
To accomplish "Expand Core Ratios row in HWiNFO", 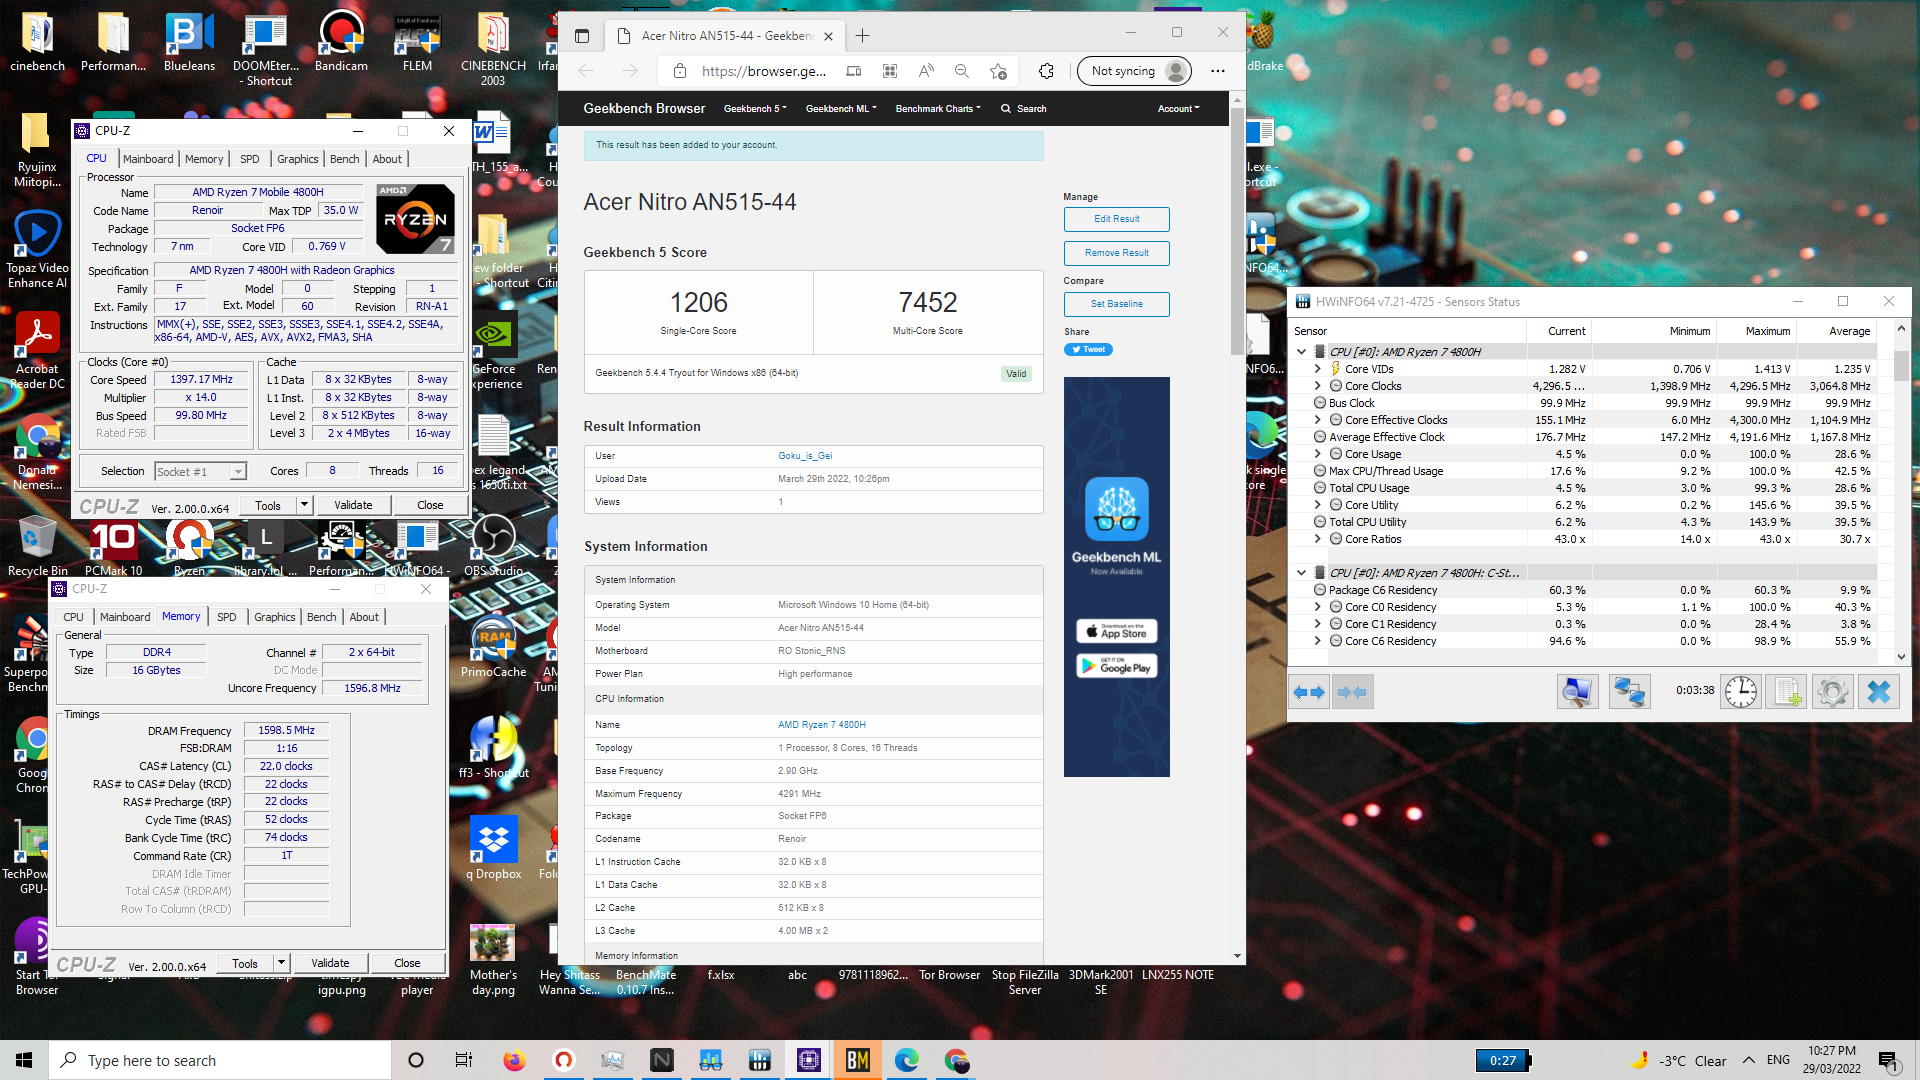I will pyautogui.click(x=1318, y=539).
